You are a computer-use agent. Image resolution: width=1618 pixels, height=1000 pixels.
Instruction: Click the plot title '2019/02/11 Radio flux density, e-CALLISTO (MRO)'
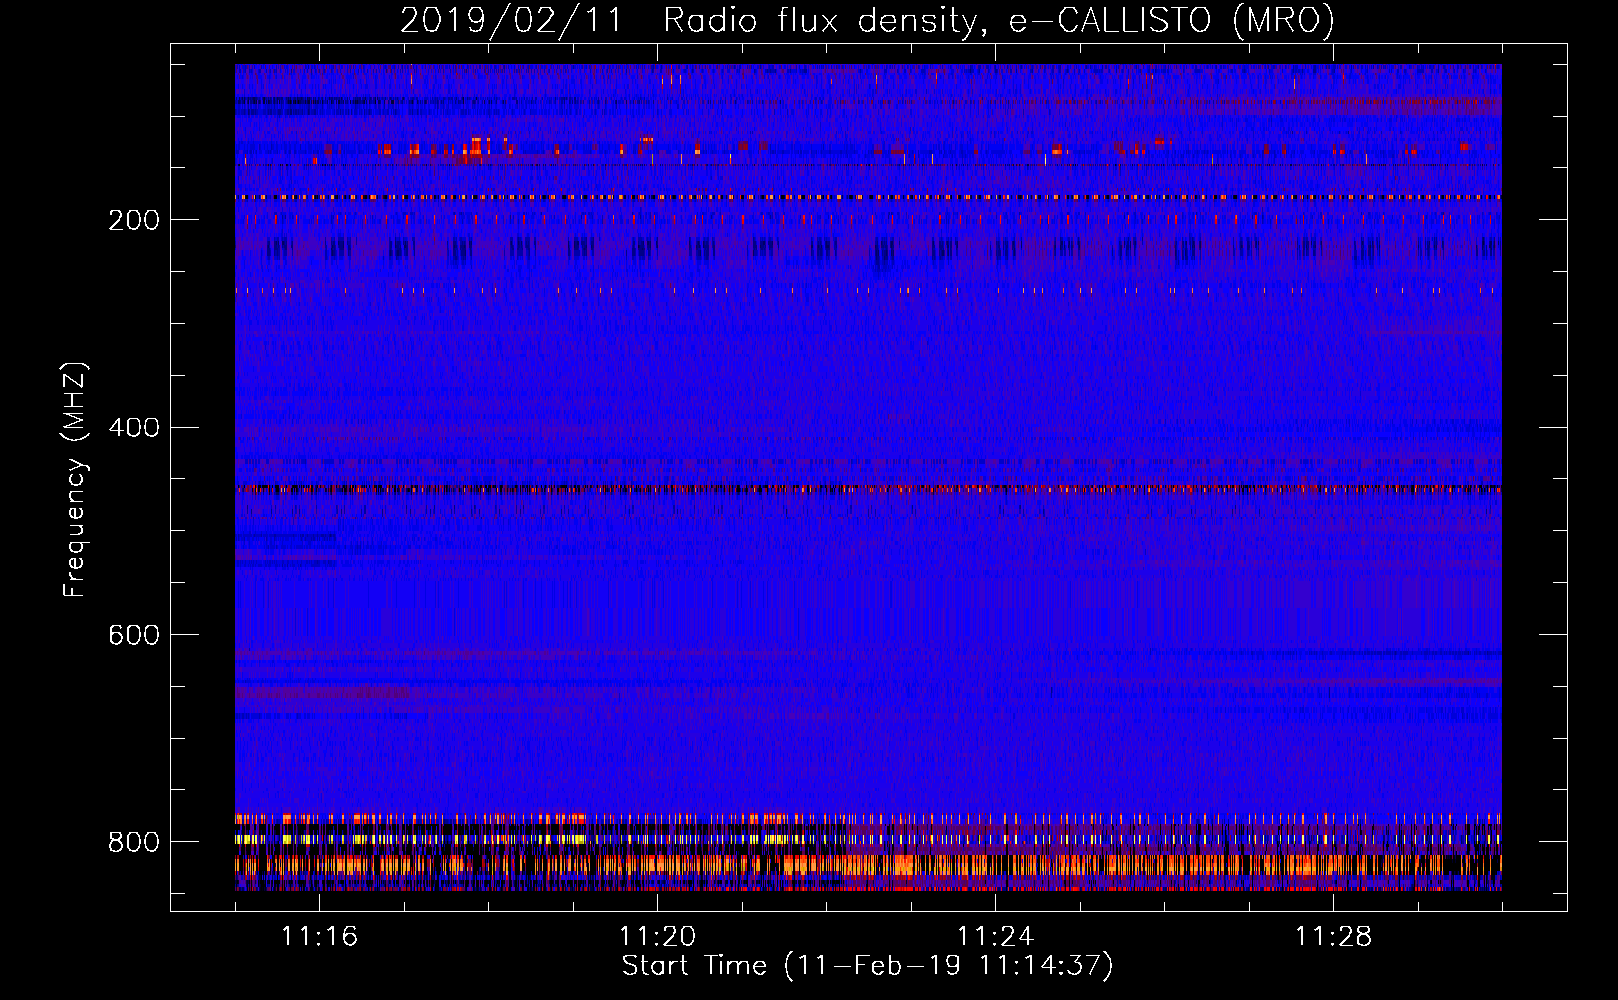(867, 20)
